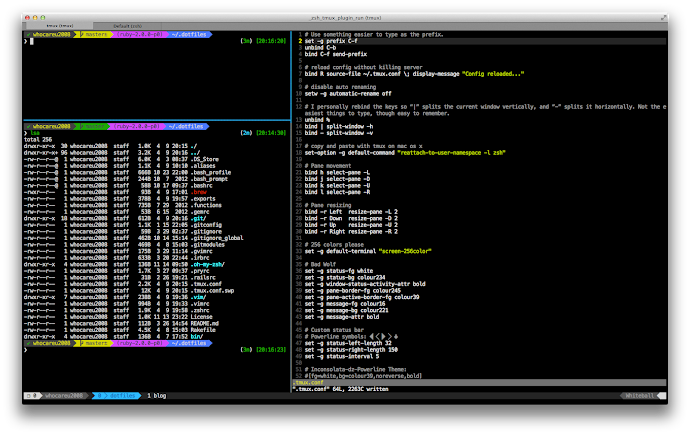Switch to the "Default (zsh)" terminal tab
The height and width of the screenshot is (435, 690).
(x=128, y=26)
